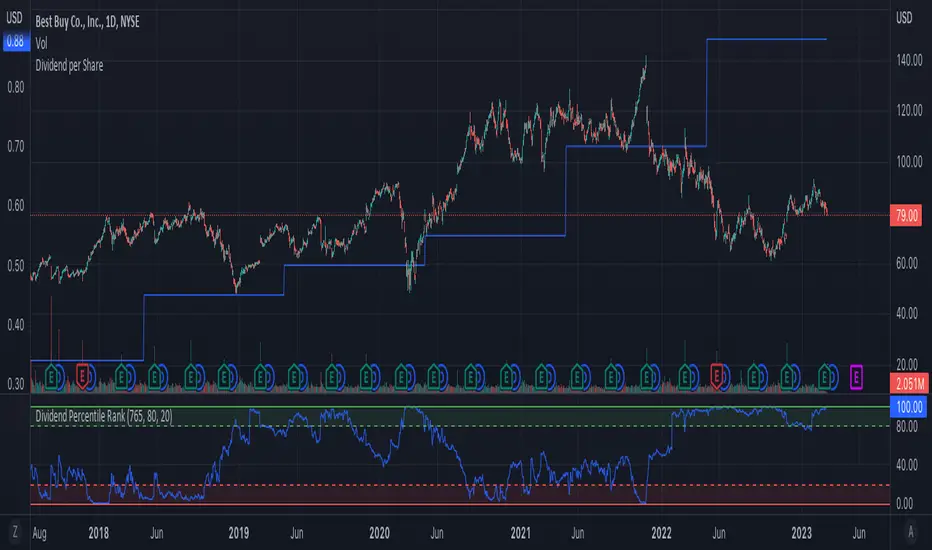The width and height of the screenshot is (932, 550).
Task: Click the purple upcoming earnings E marker
Action: point(856,377)
